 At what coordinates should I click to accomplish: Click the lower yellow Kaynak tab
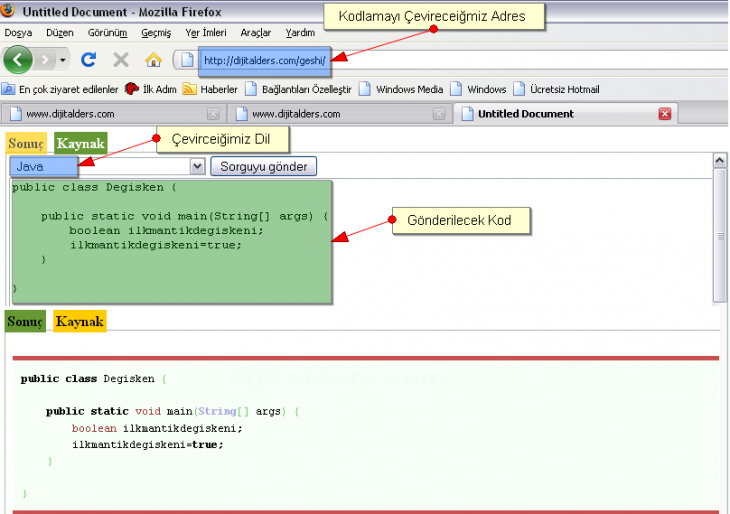[x=80, y=321]
